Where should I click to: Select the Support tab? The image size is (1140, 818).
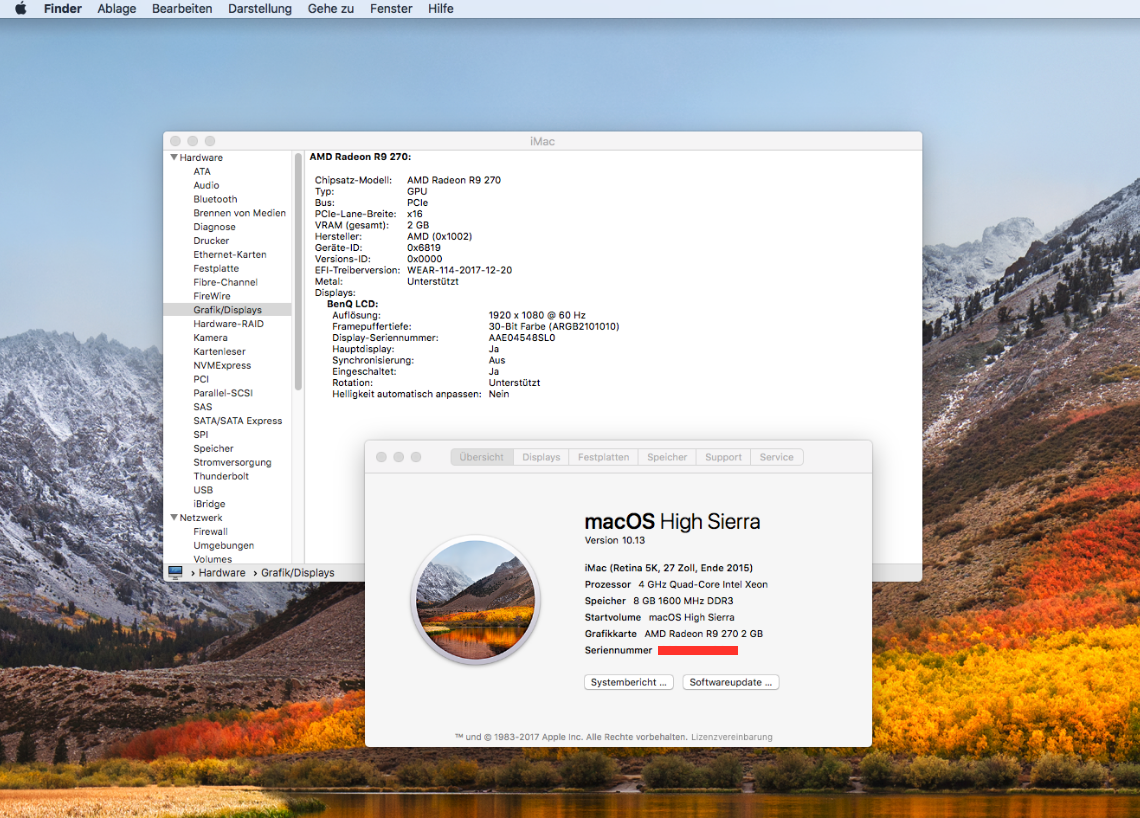click(723, 457)
